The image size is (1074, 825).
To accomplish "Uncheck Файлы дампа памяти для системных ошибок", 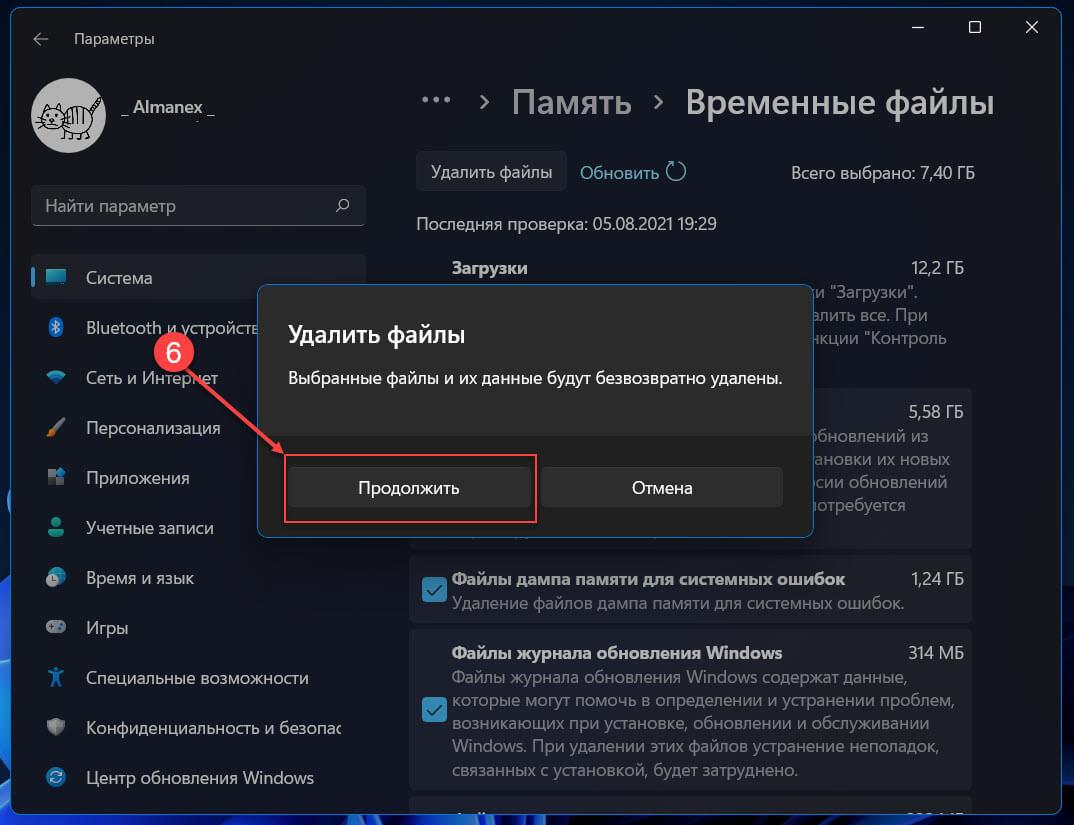I will [x=434, y=590].
